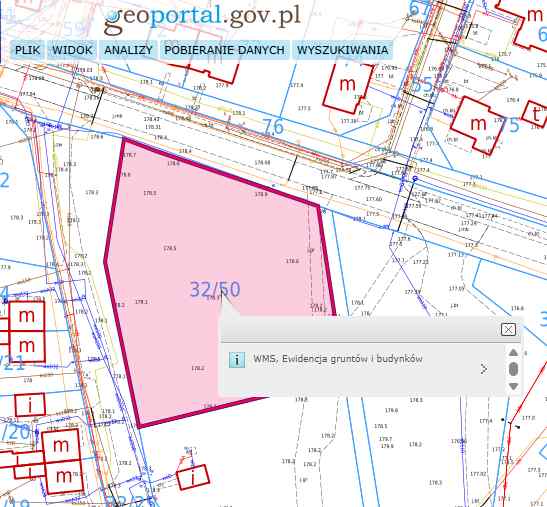The height and width of the screenshot is (507, 547).
Task: Click the popup scroll down arrow
Action: tap(513, 386)
